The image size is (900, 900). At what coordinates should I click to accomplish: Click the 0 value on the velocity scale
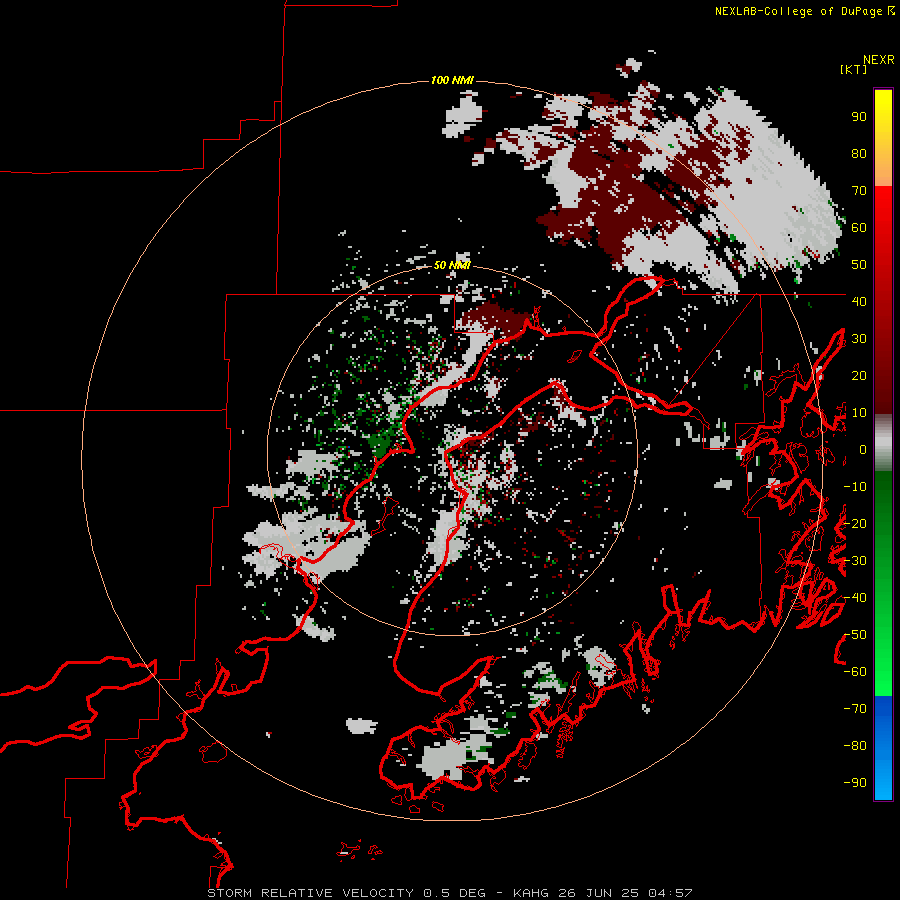tap(863, 449)
